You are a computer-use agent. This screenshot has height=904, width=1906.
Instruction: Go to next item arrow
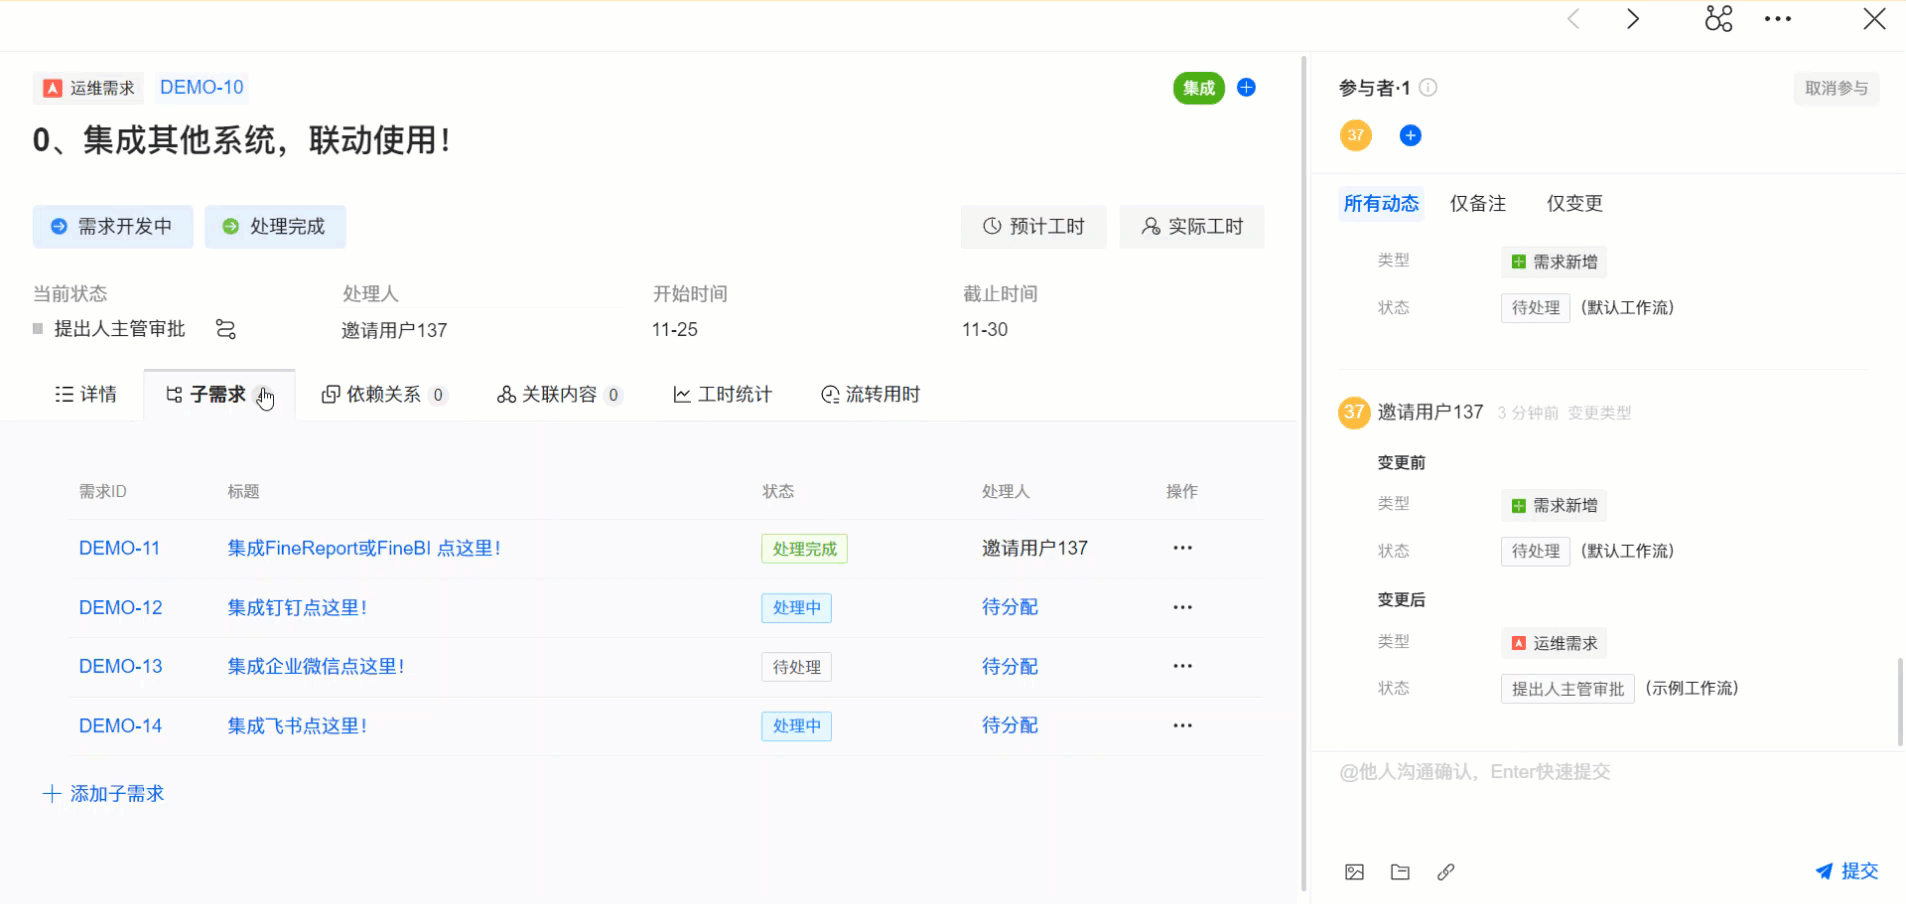1633,19
